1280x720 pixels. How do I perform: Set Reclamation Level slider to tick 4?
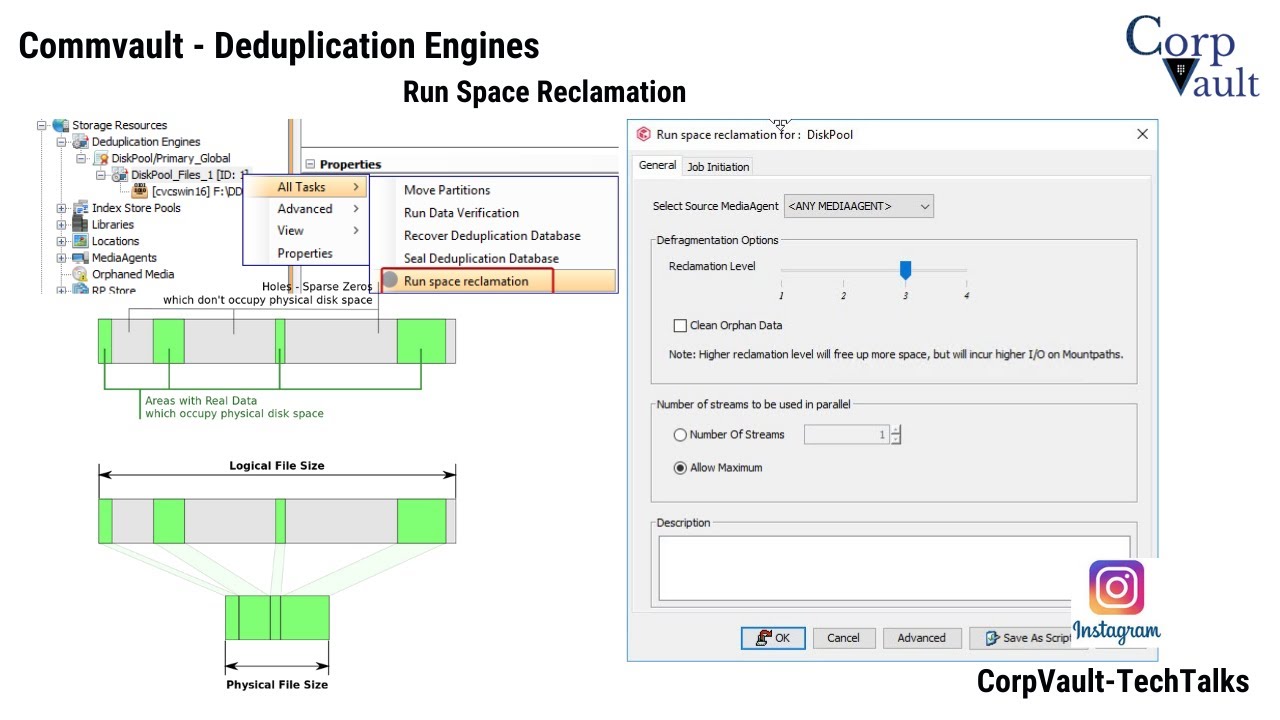click(x=966, y=270)
